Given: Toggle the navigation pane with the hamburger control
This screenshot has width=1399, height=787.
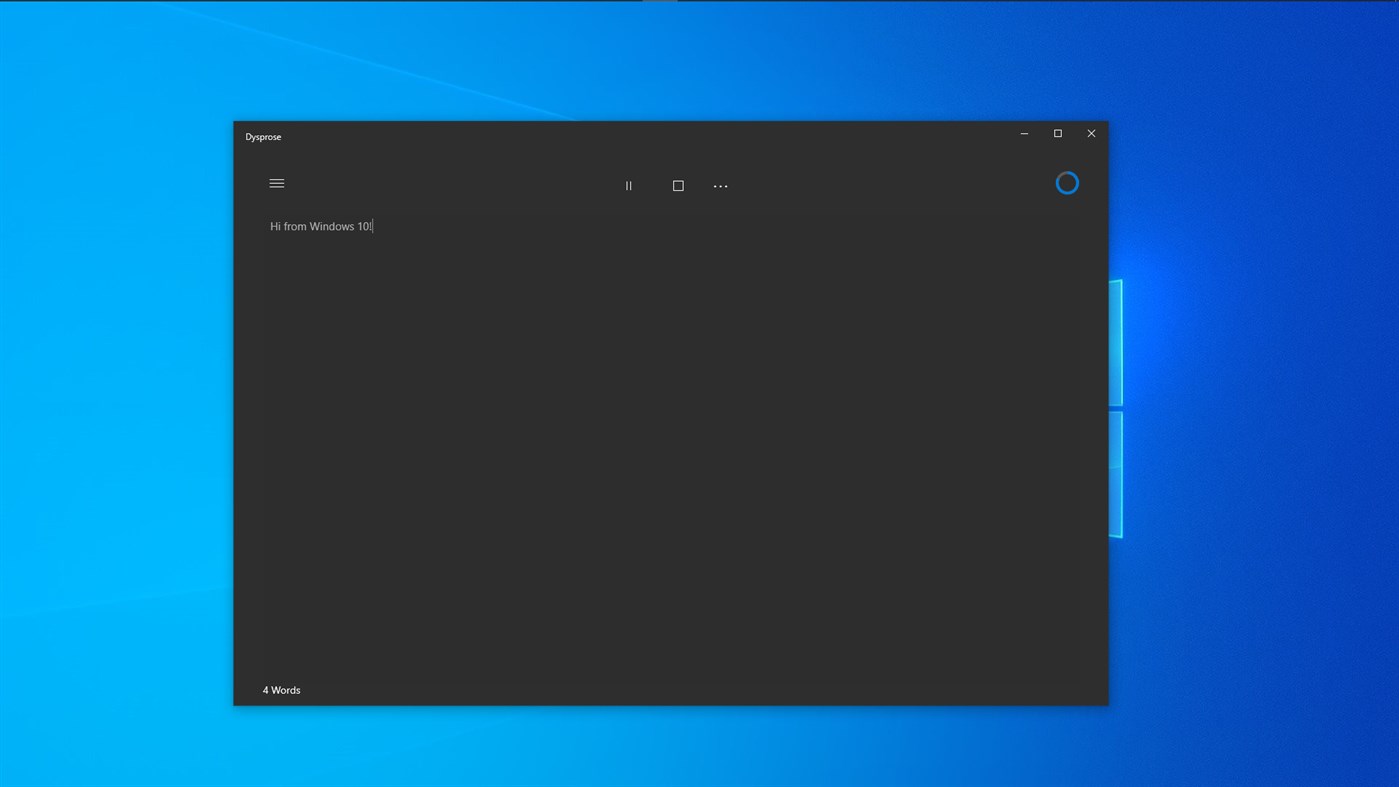Looking at the screenshot, I should pyautogui.click(x=276, y=183).
